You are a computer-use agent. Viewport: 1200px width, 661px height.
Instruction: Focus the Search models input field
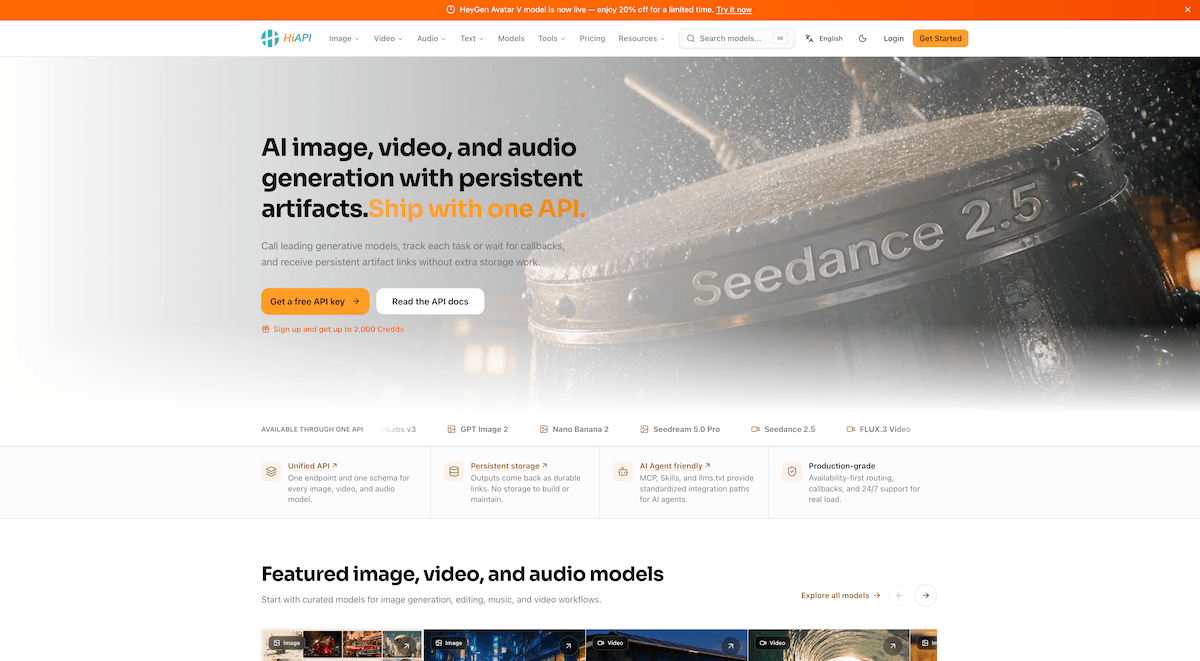click(736, 38)
